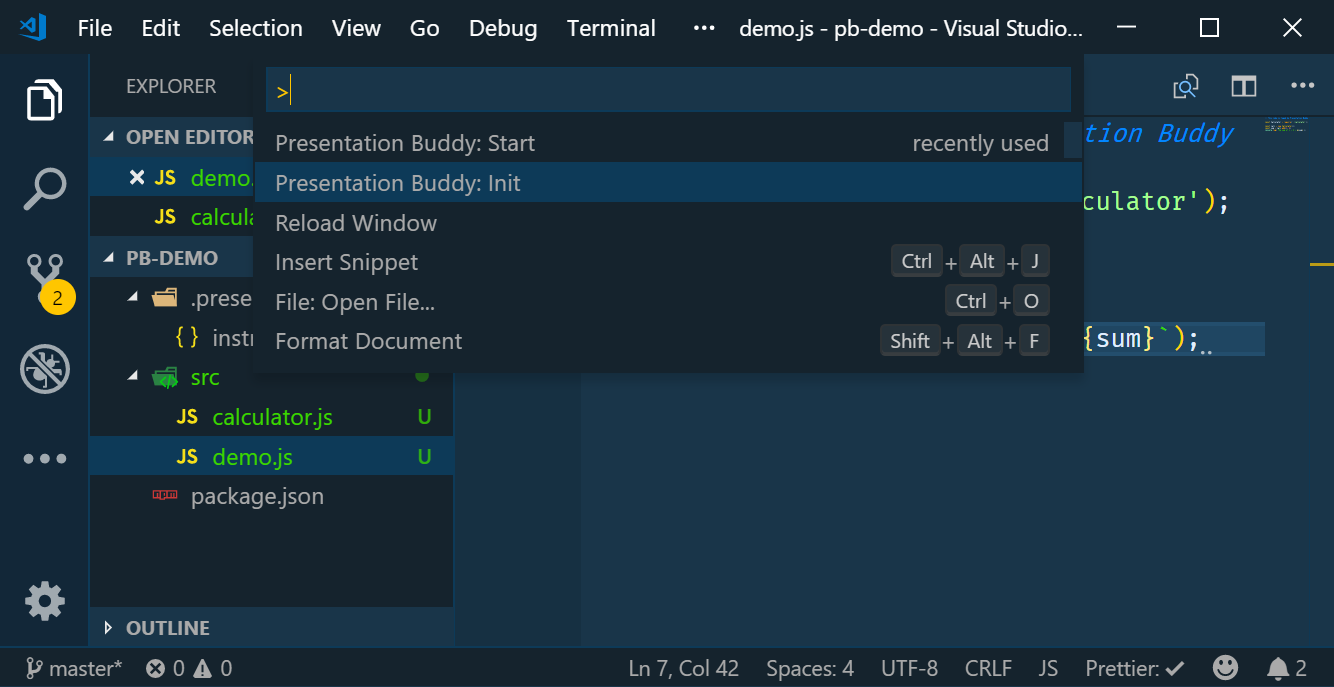
Task: Click the EXPLORER panel title
Action: (x=171, y=87)
